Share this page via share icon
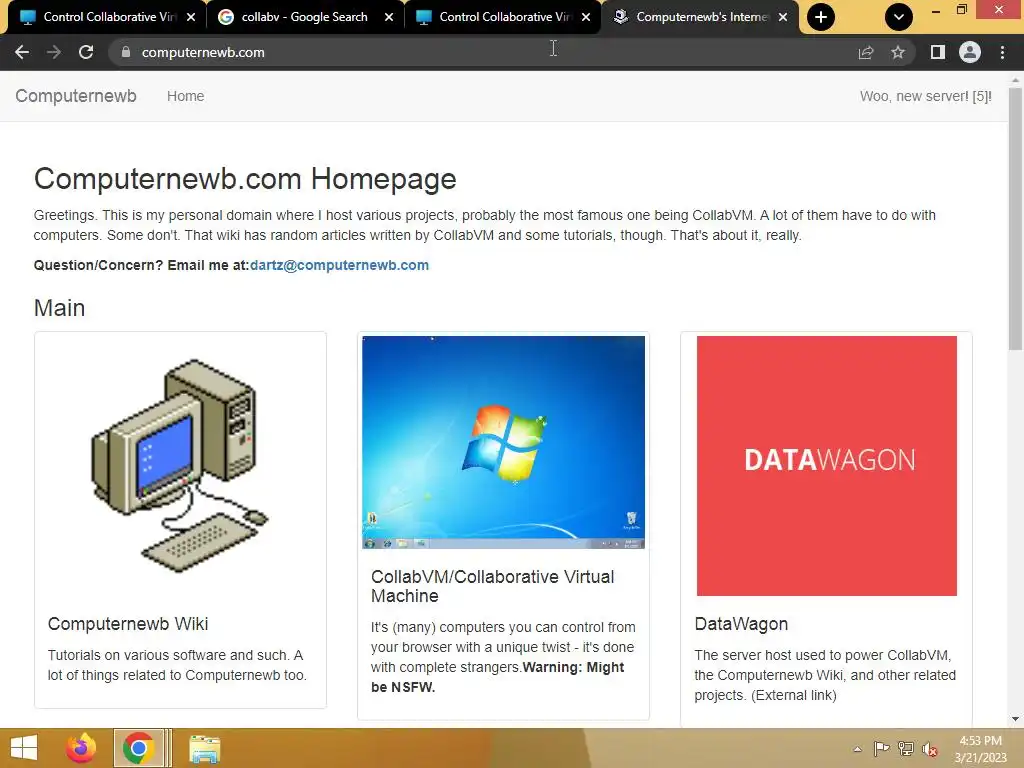1024x768 pixels. (x=866, y=52)
